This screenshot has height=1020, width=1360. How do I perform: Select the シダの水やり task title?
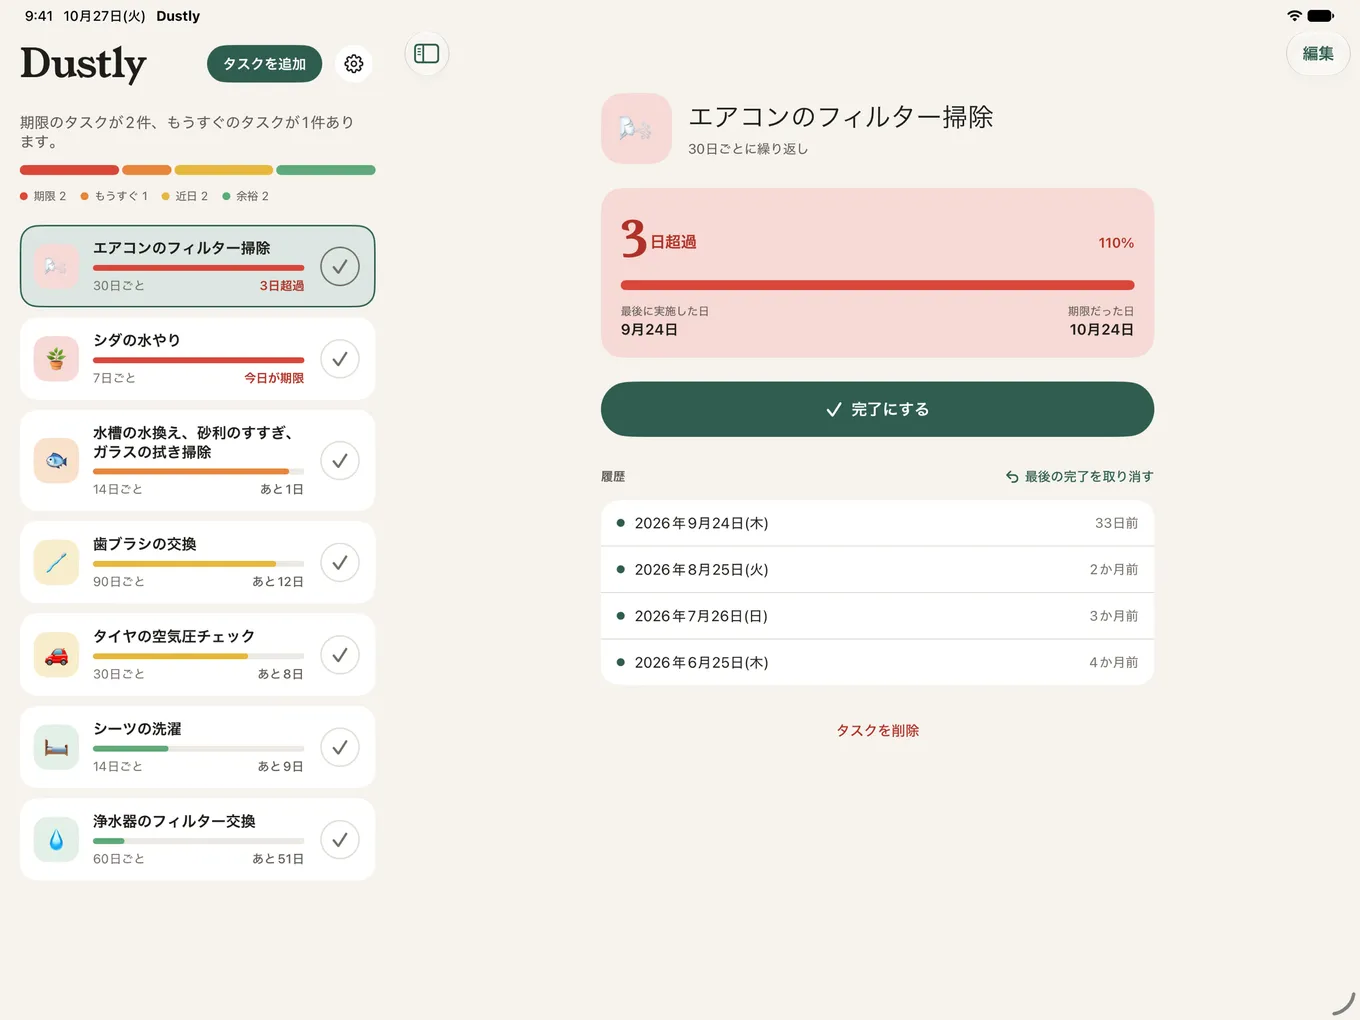point(137,340)
